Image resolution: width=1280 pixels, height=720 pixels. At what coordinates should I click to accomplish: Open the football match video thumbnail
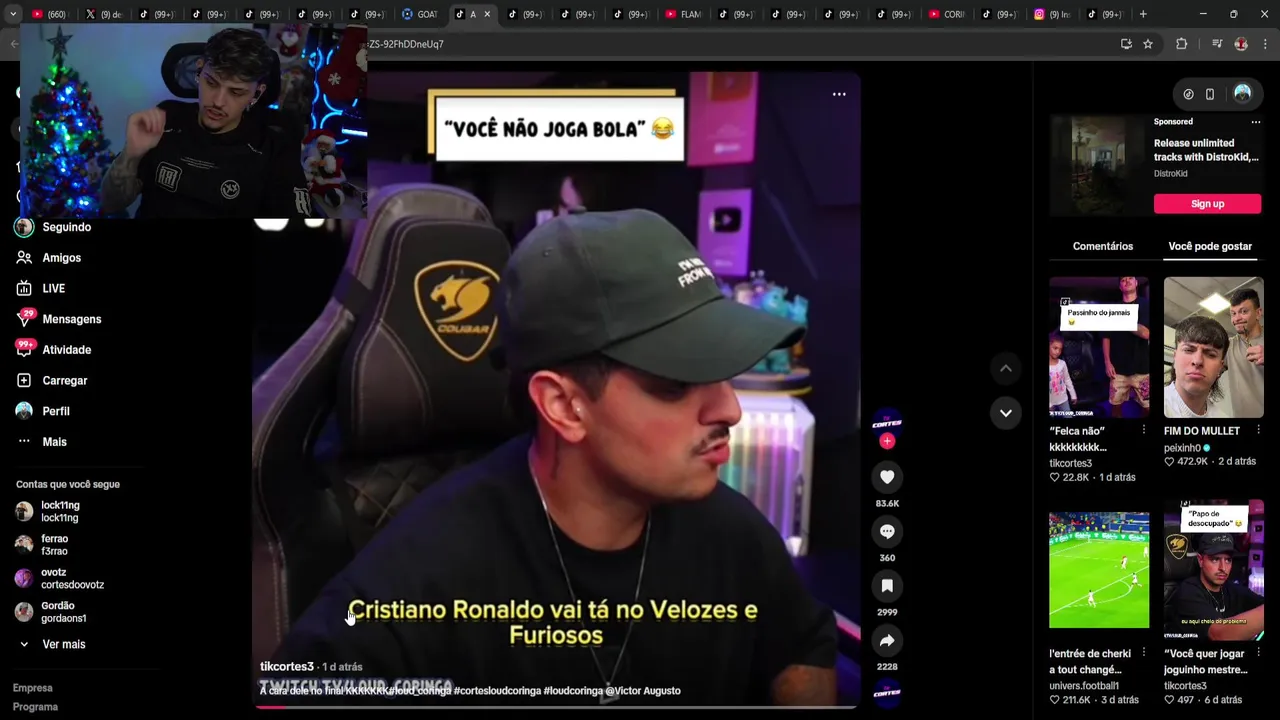click(1099, 570)
